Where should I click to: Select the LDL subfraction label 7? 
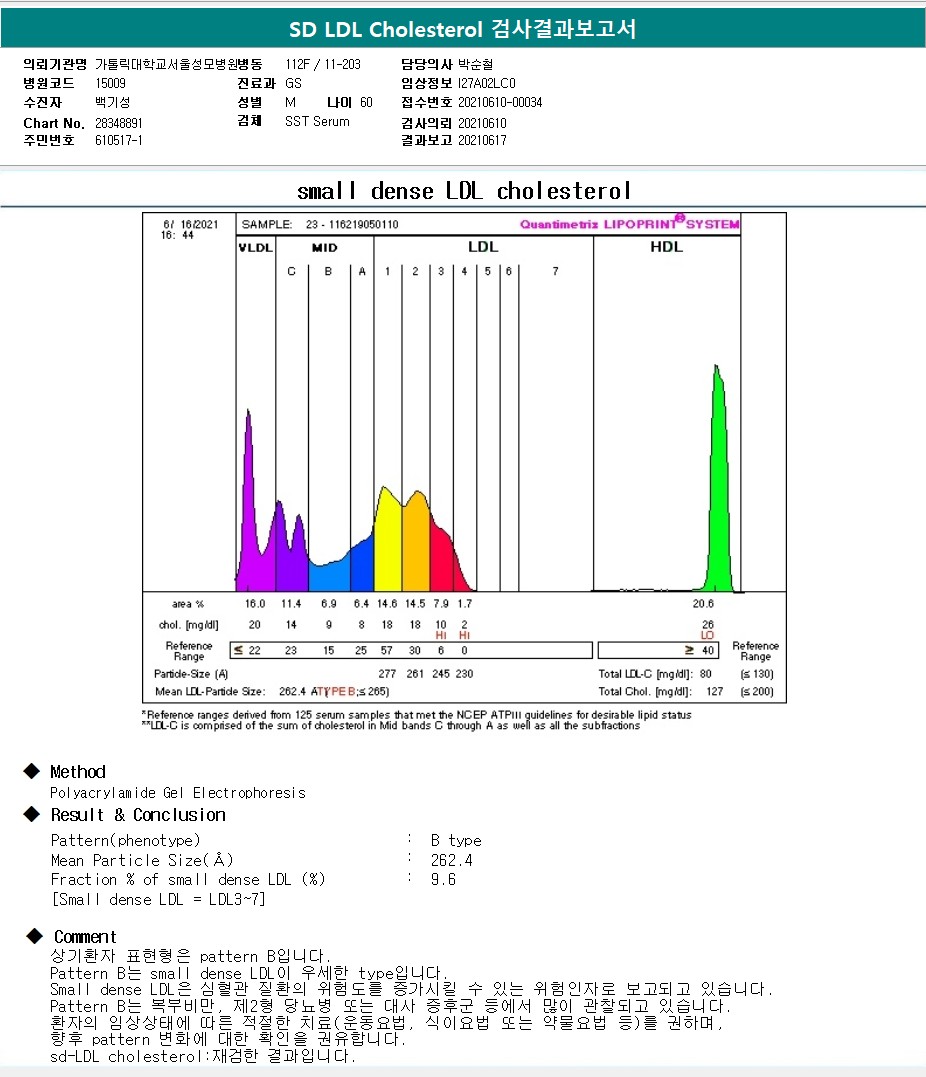coord(555,271)
